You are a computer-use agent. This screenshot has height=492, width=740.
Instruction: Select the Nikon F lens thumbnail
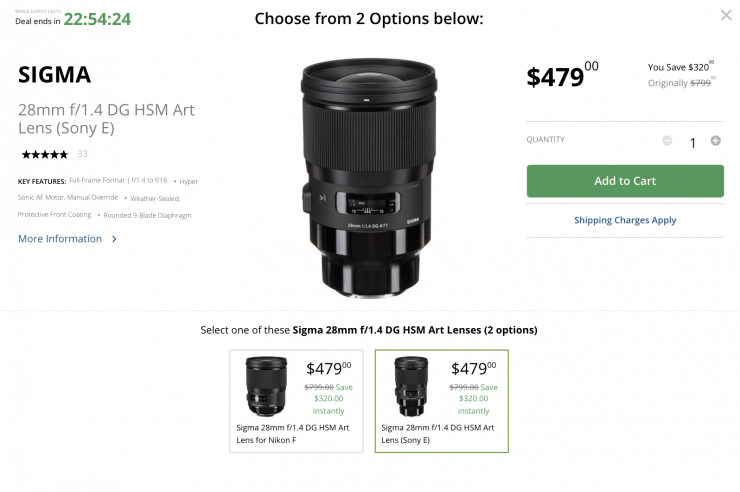(266, 387)
